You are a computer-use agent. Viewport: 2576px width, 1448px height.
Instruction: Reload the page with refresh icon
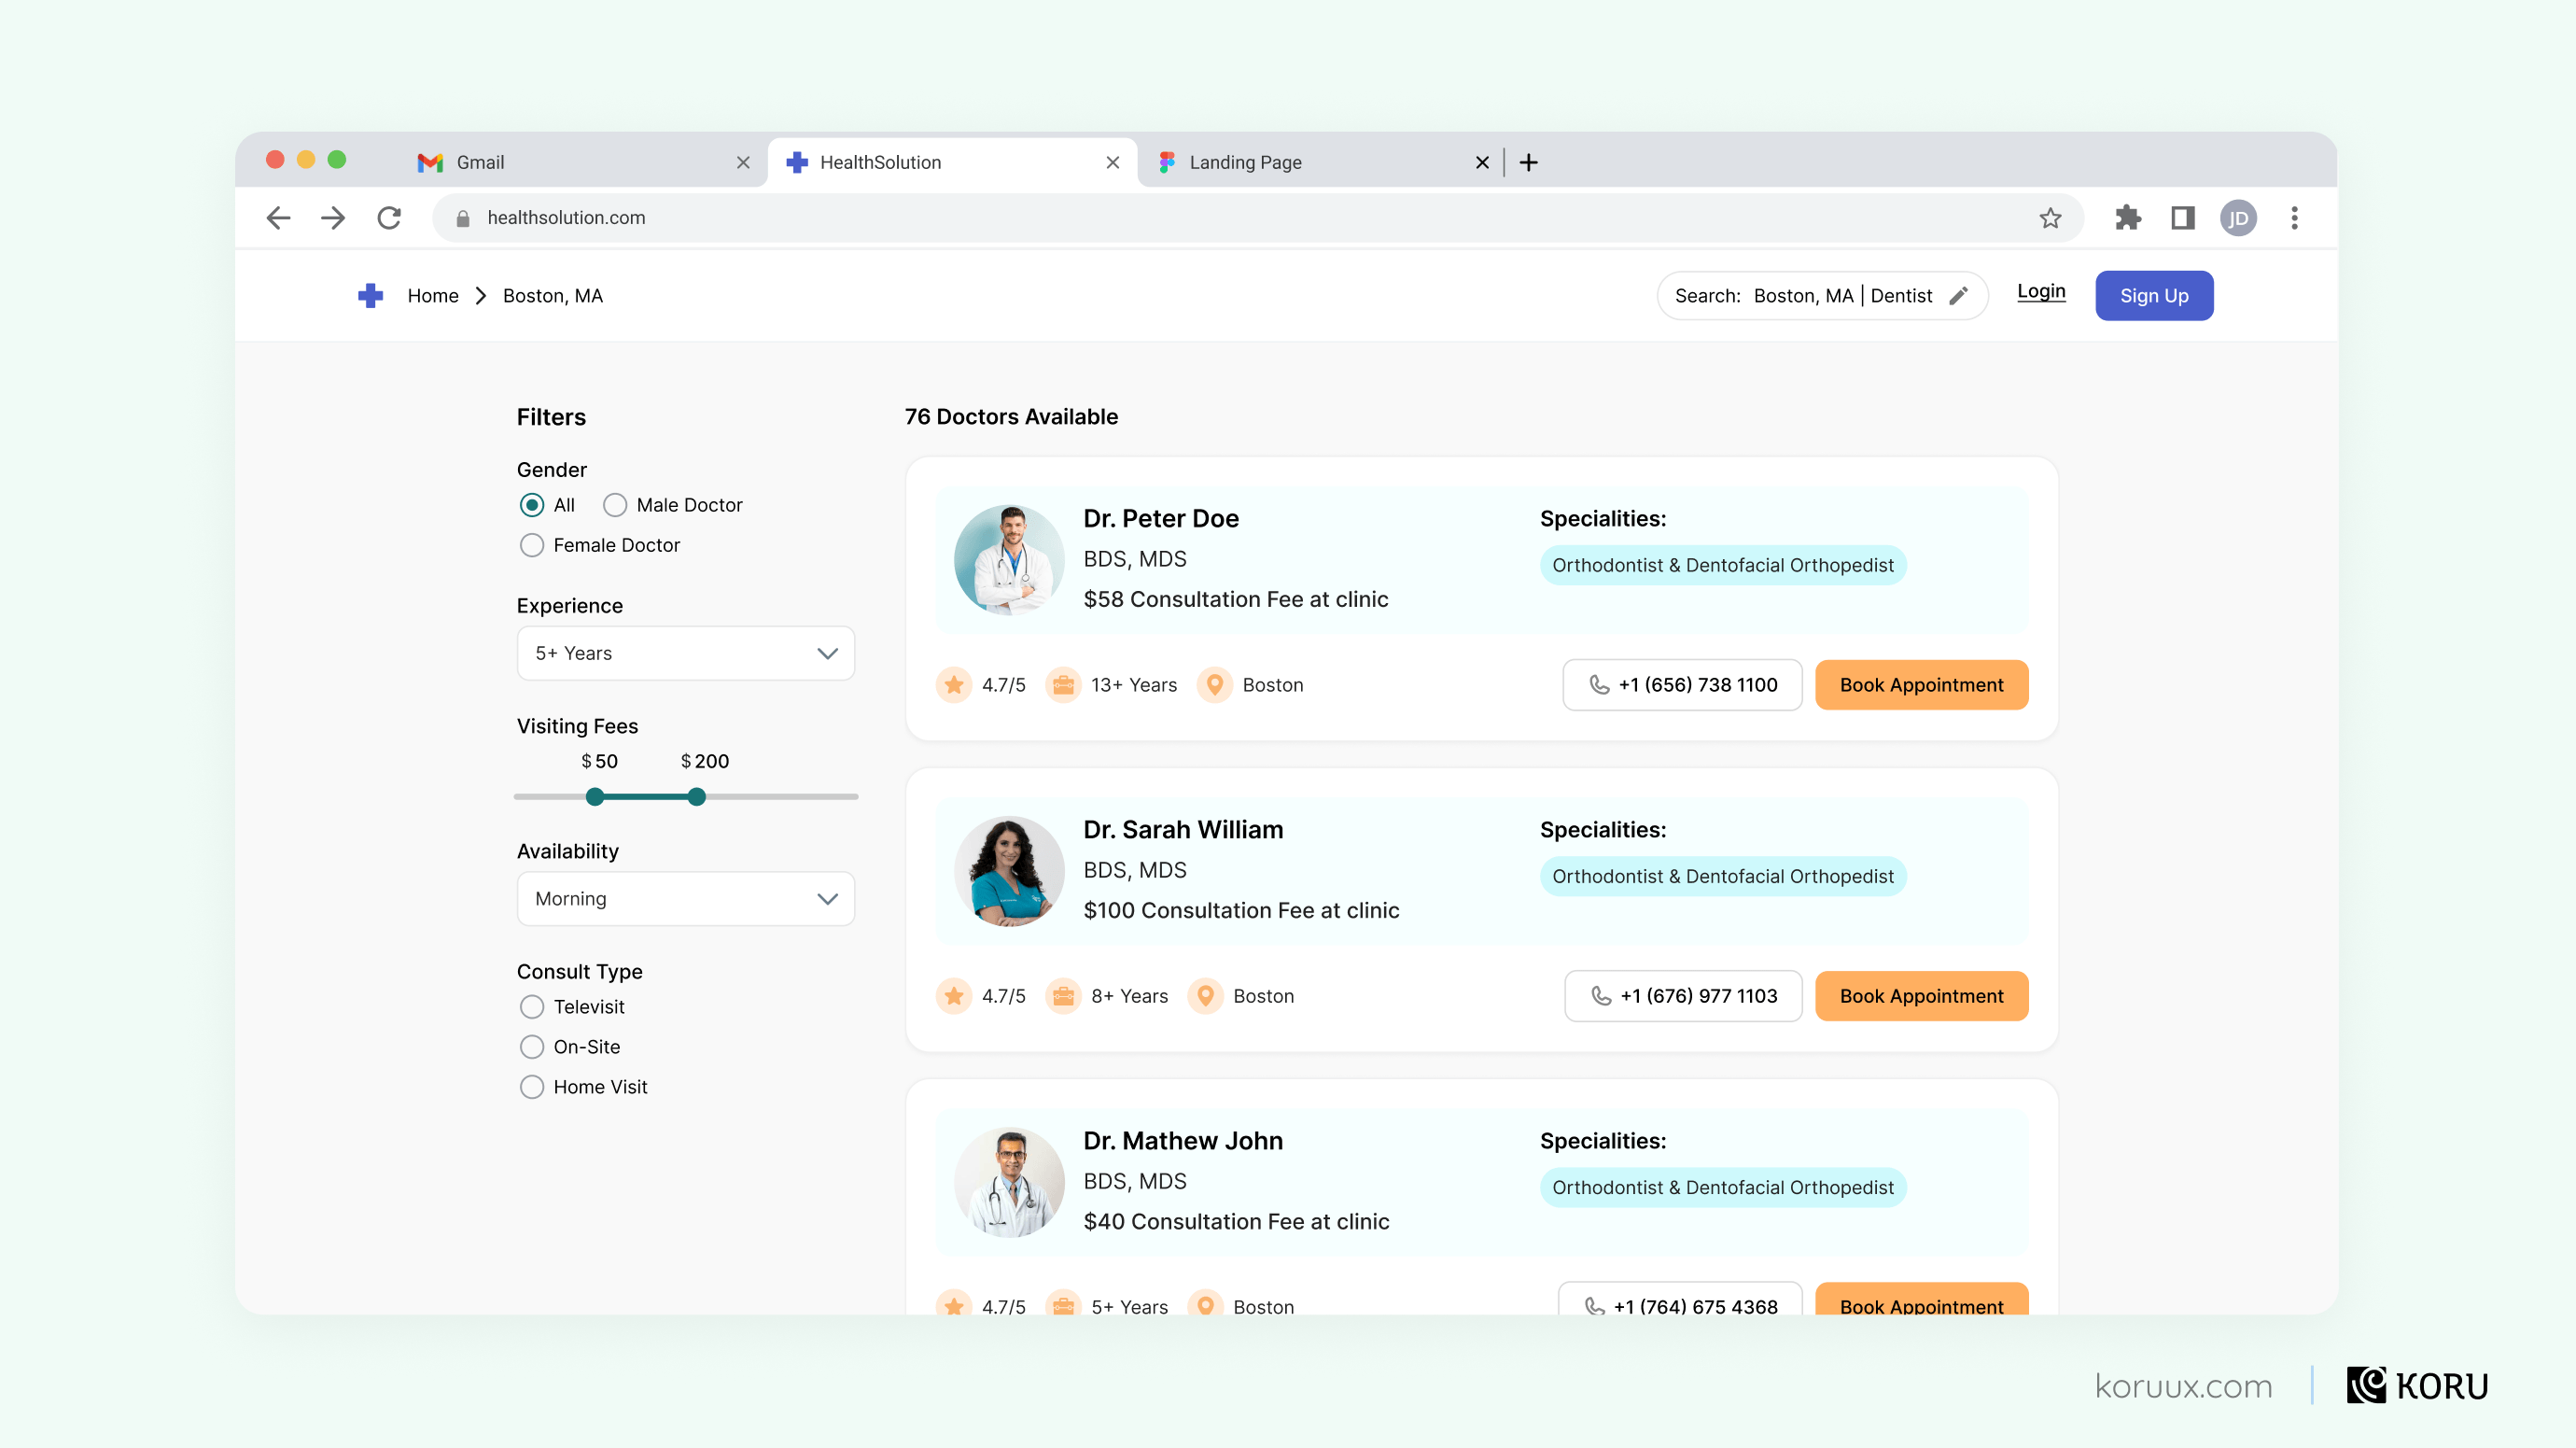389,217
